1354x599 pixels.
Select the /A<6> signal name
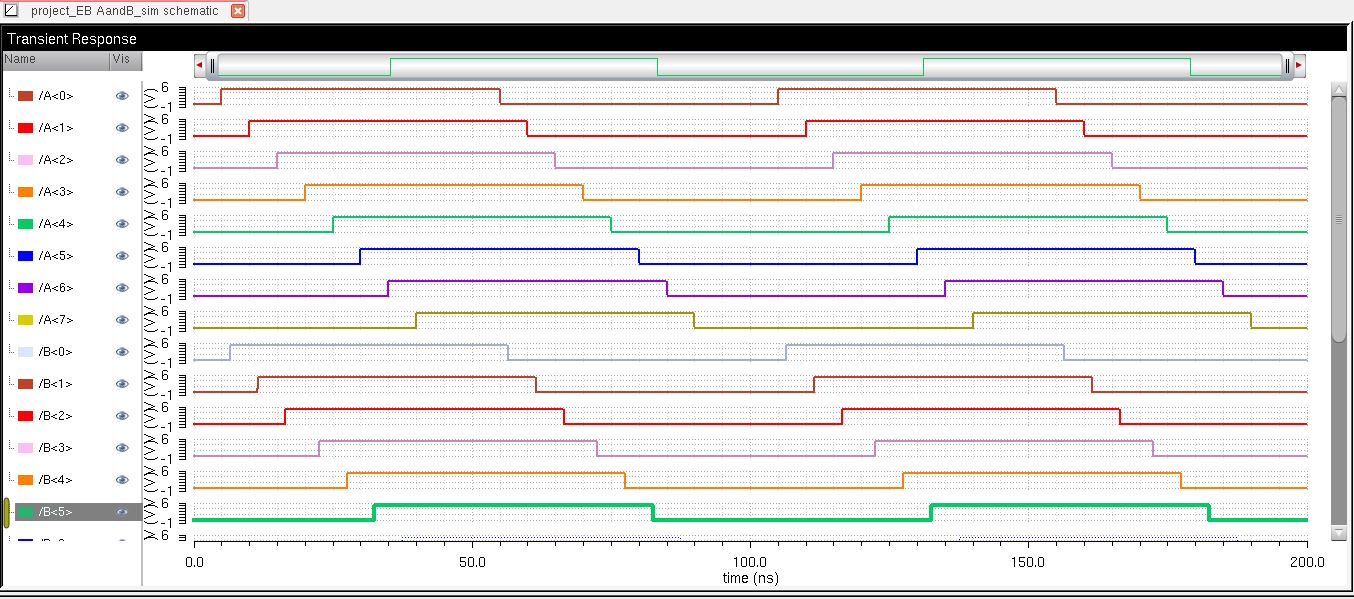click(x=55, y=288)
